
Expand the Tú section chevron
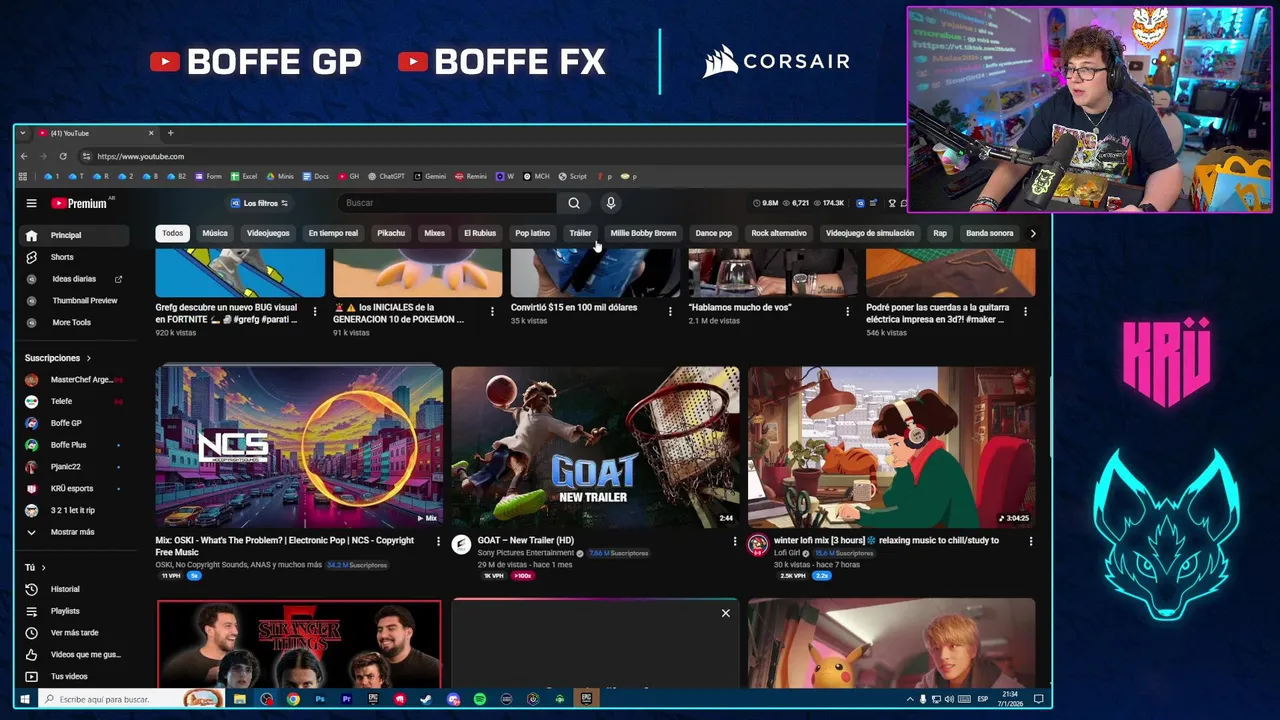click(x=43, y=567)
